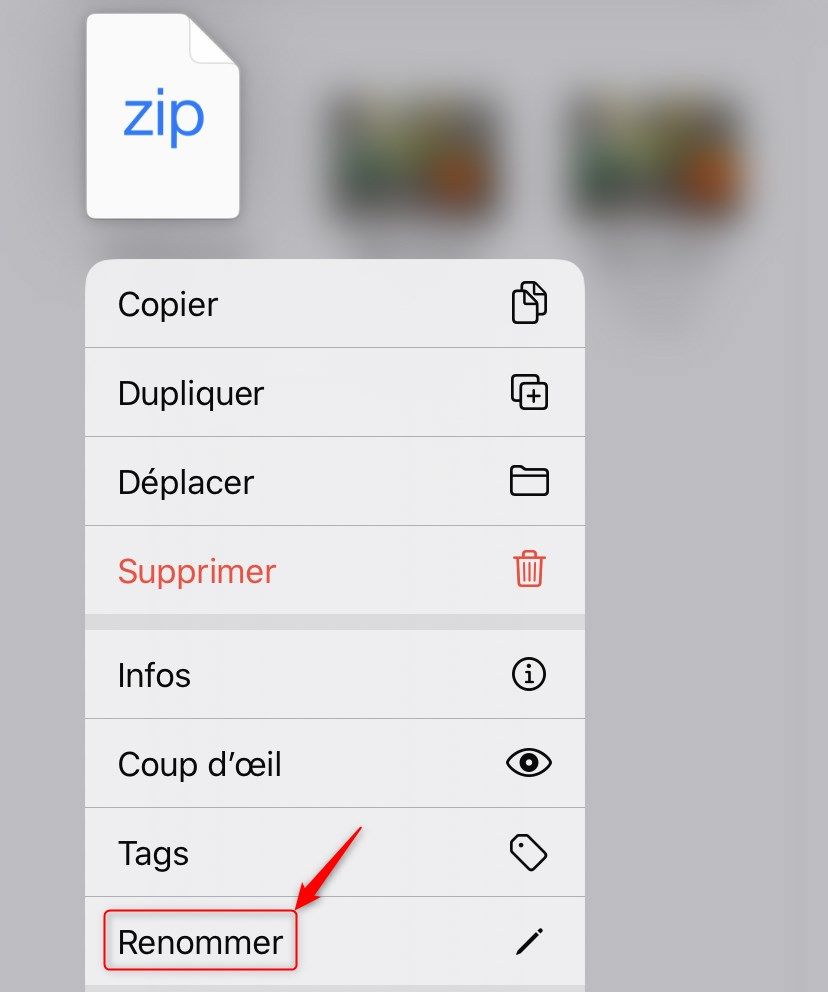Select Coup d'œil to preview file
Screen dimensions: 828x992
[x=335, y=764]
